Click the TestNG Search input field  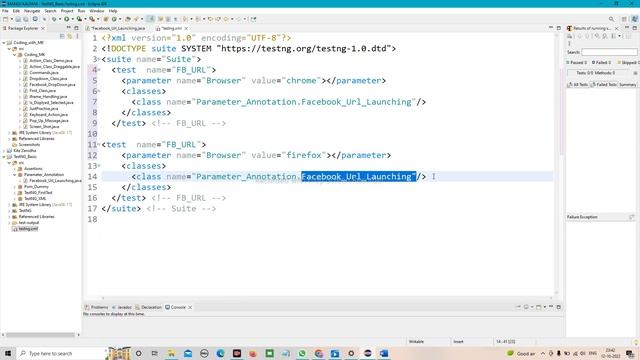[609, 52]
